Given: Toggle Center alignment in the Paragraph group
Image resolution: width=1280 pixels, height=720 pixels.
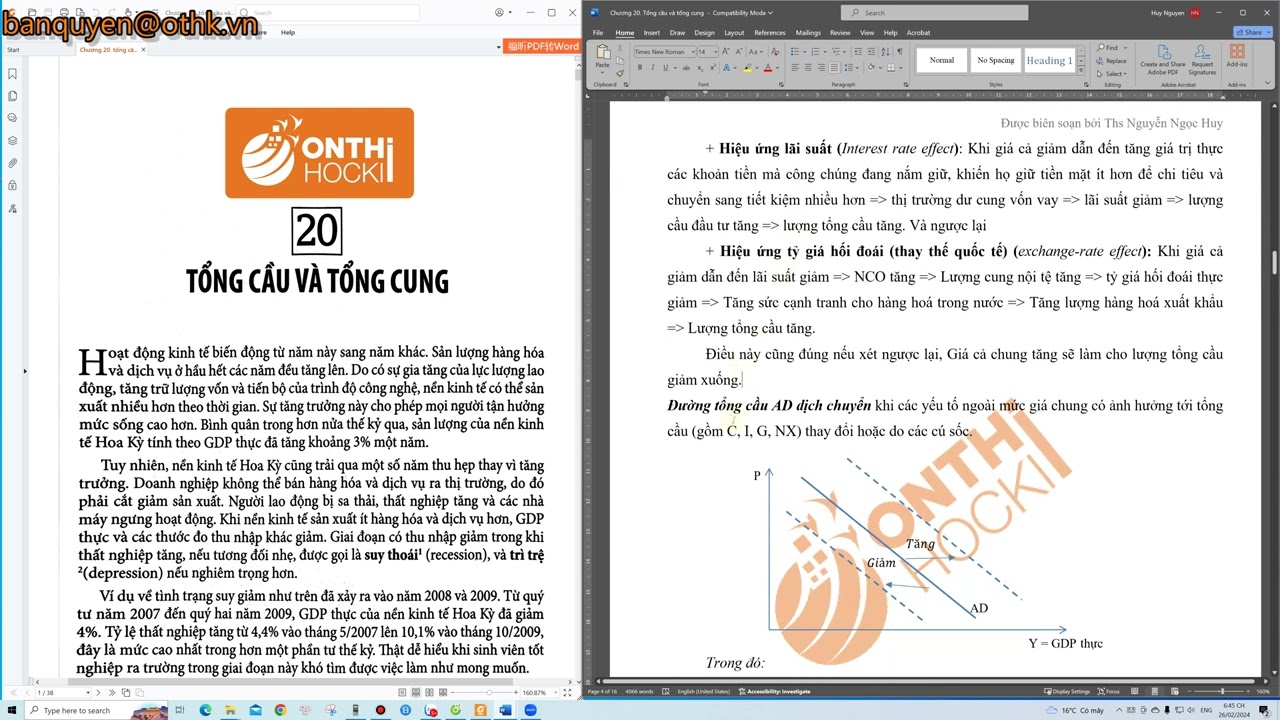Looking at the screenshot, I should pyautogui.click(x=808, y=67).
